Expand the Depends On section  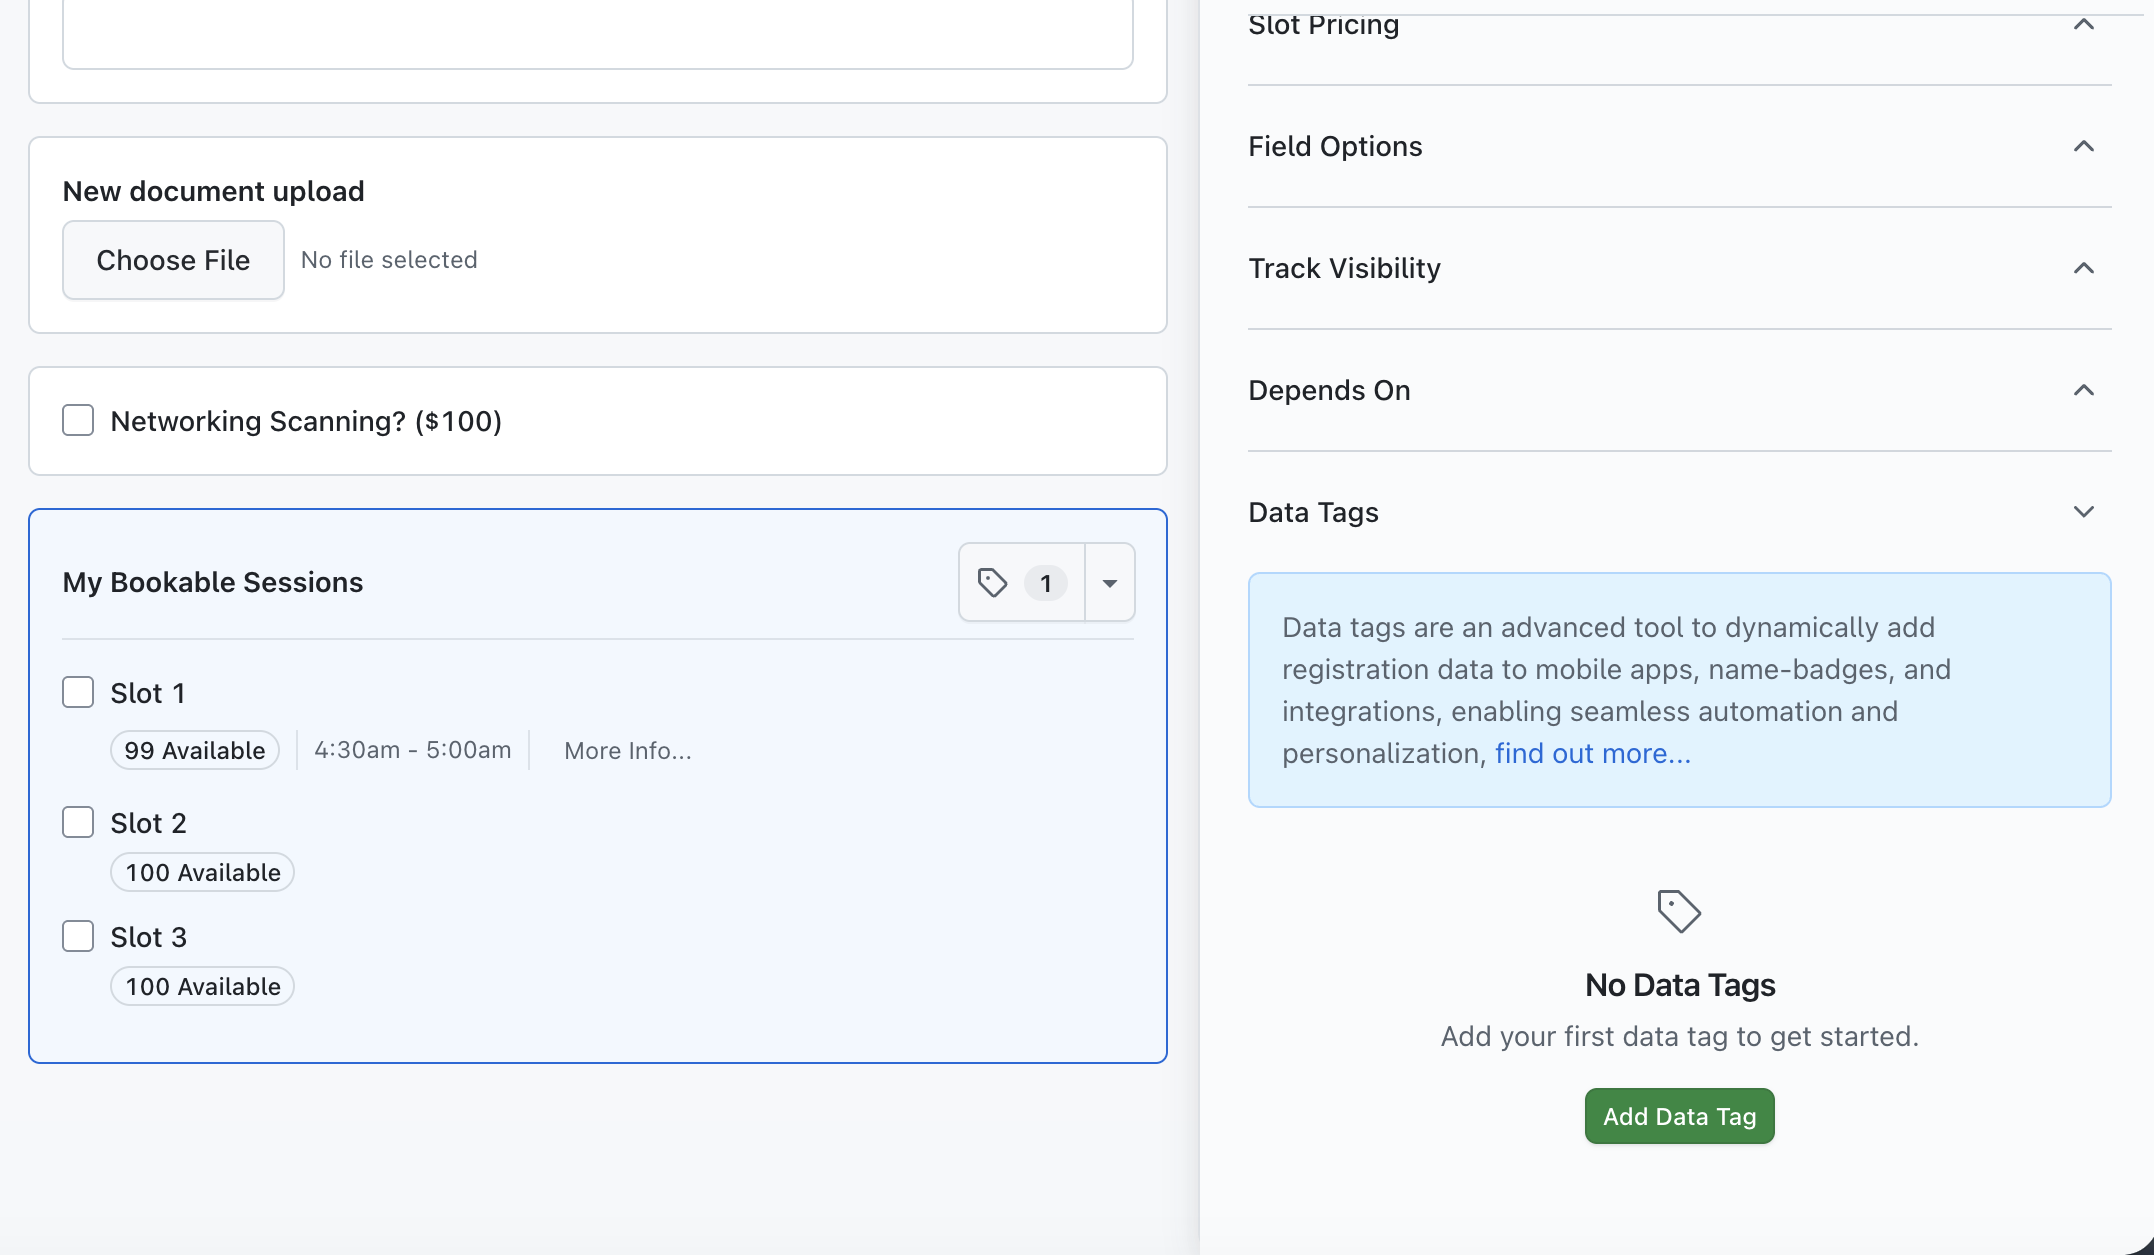pyautogui.click(x=2083, y=390)
